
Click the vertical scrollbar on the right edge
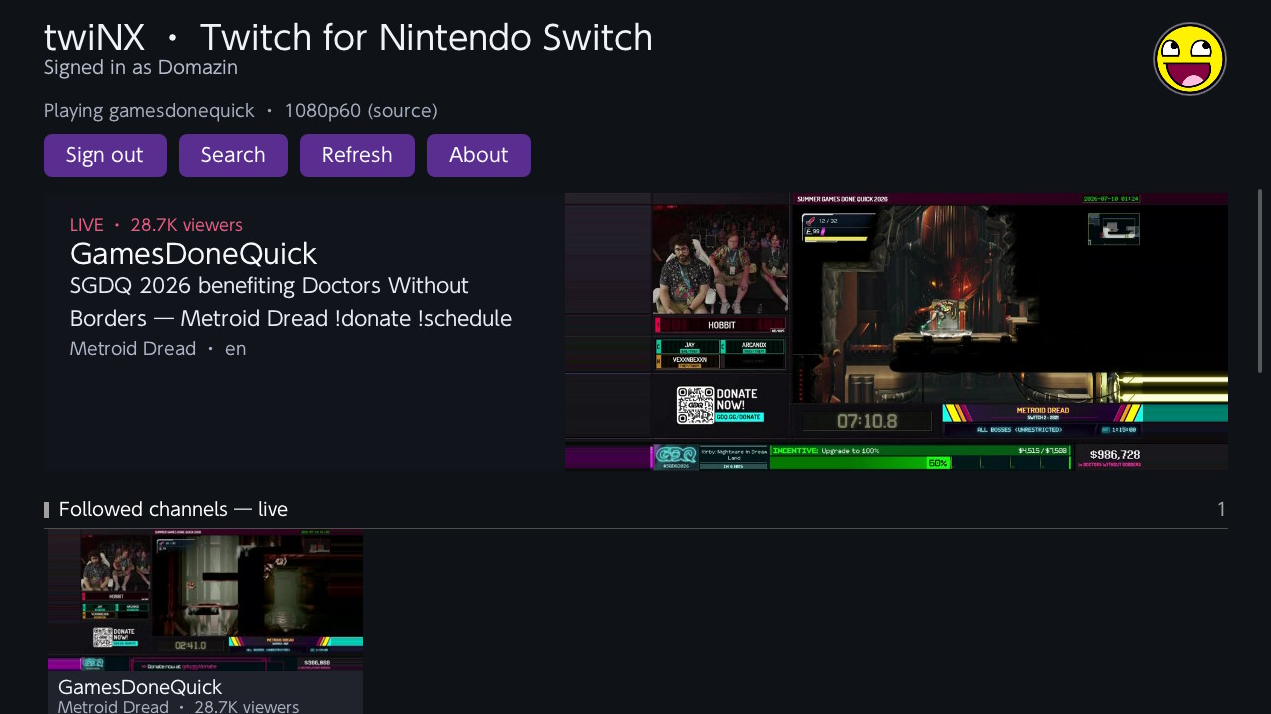click(x=1260, y=280)
